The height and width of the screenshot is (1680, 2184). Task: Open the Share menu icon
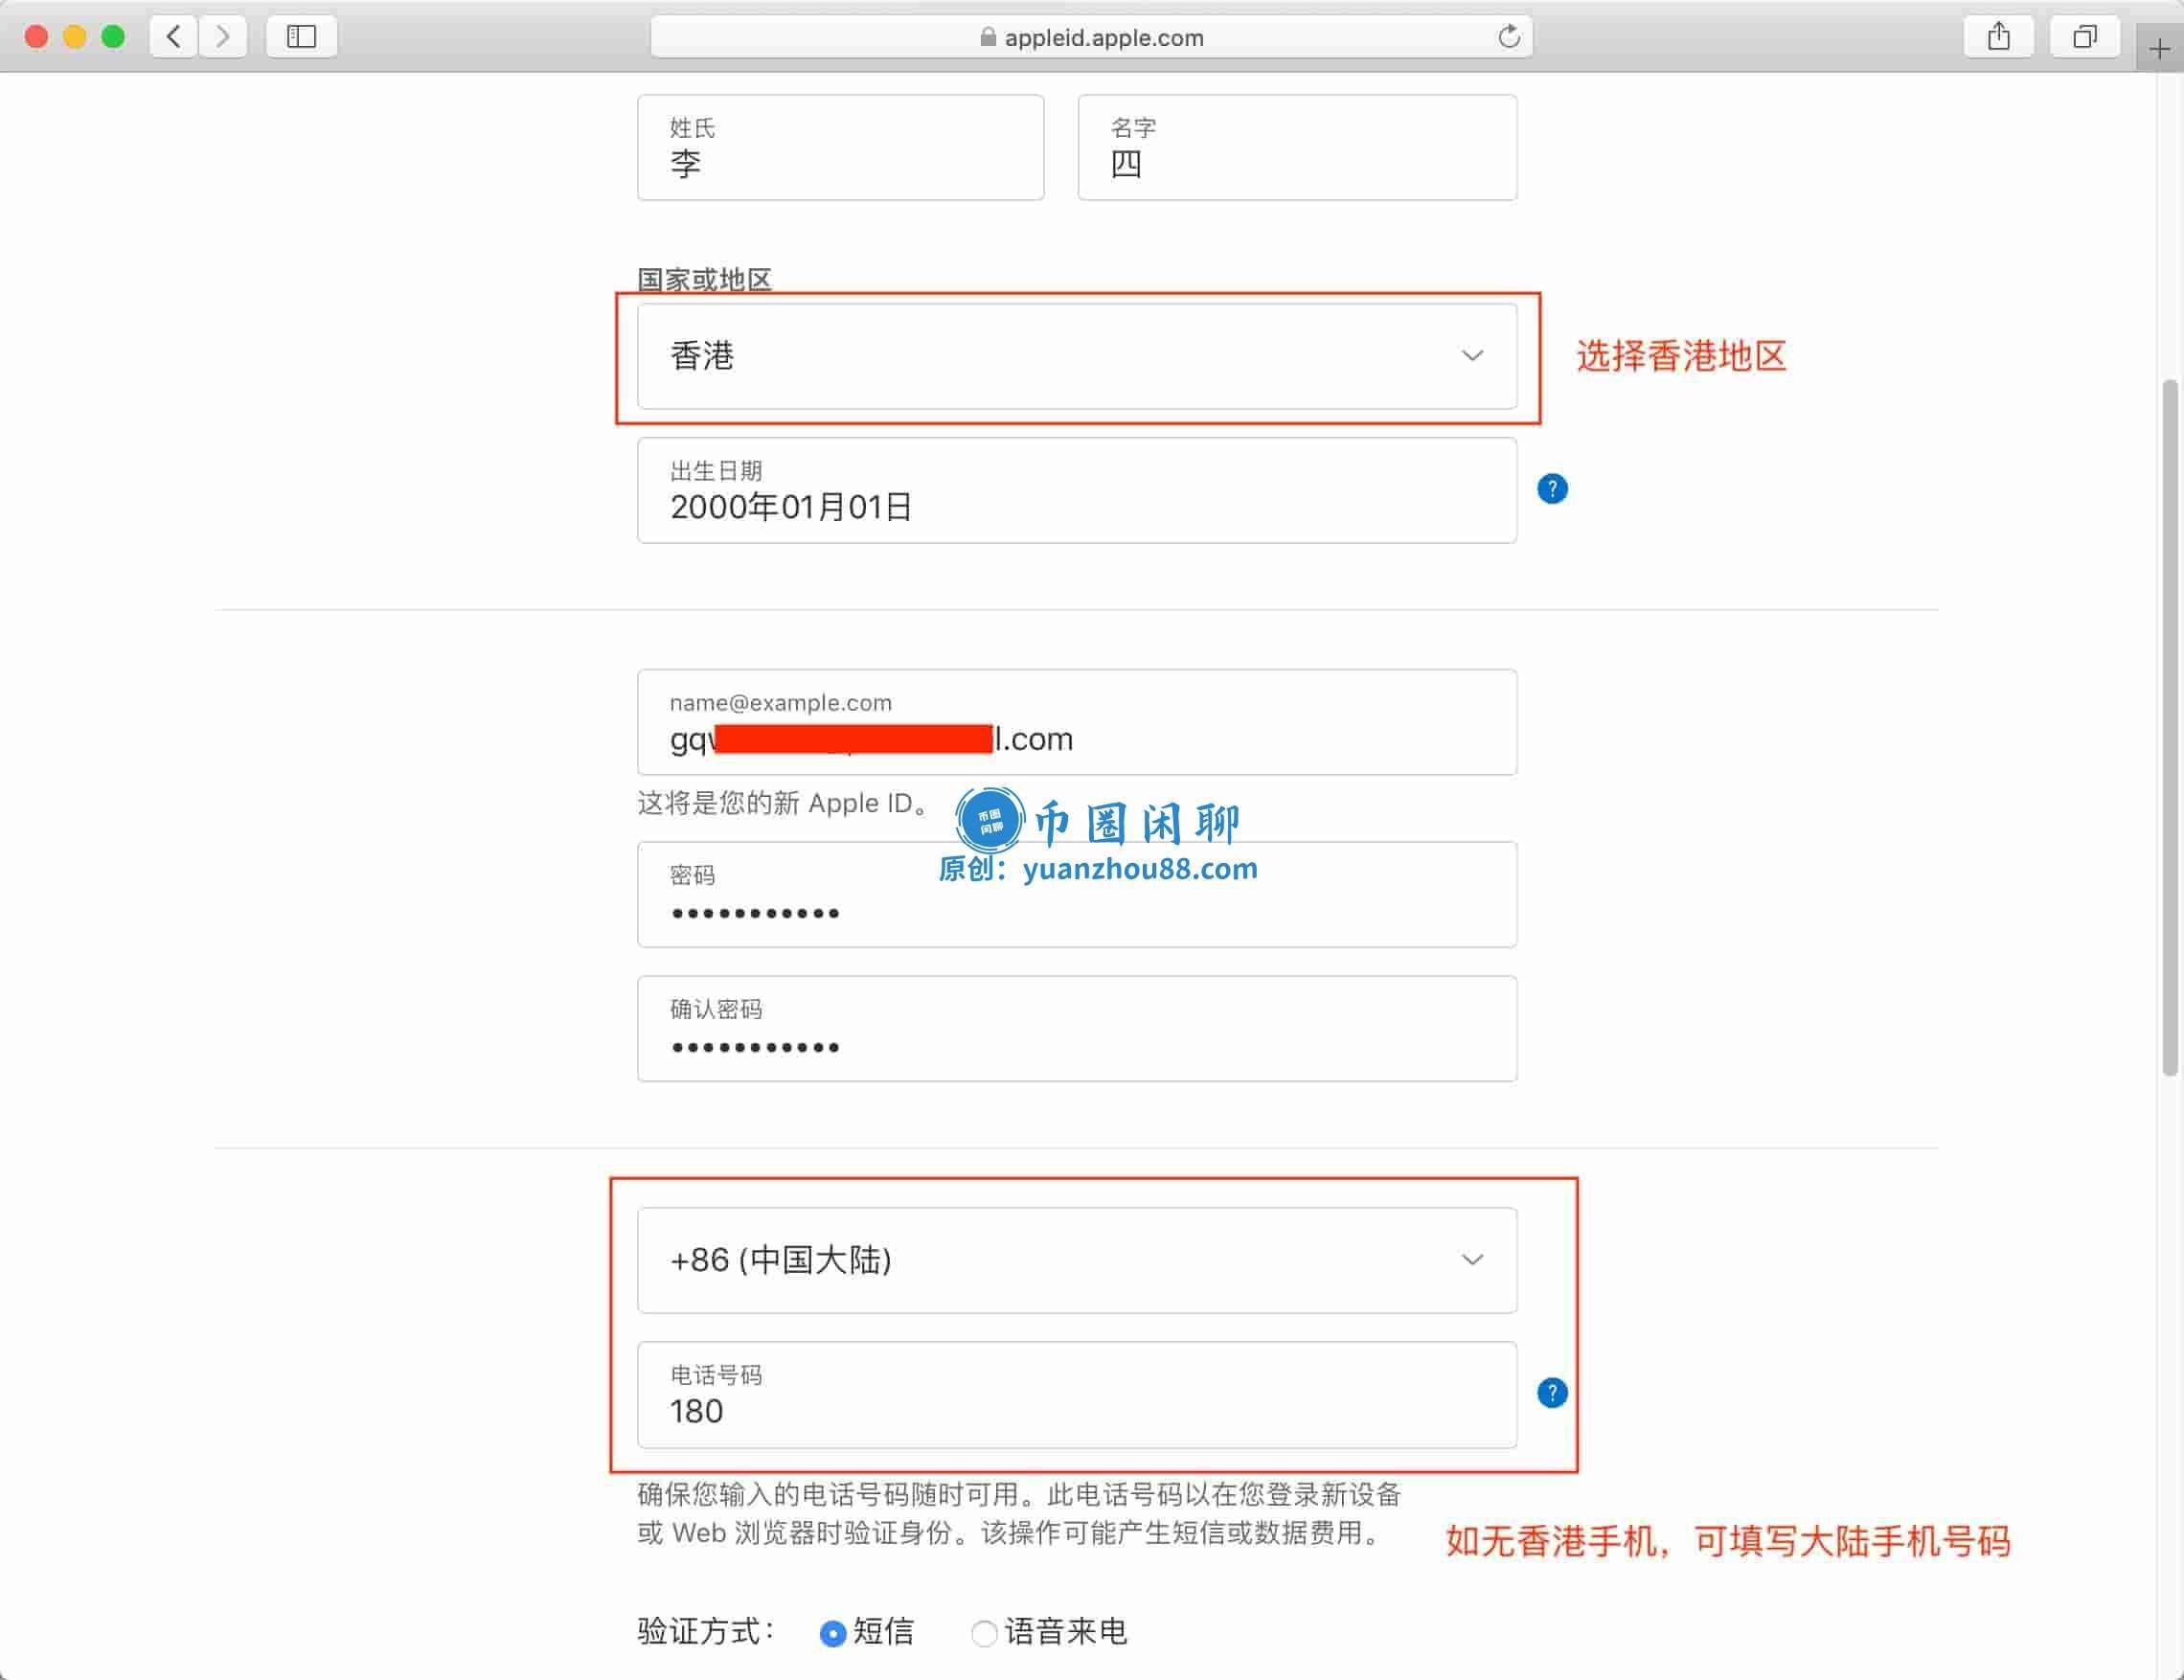tap(1998, 37)
